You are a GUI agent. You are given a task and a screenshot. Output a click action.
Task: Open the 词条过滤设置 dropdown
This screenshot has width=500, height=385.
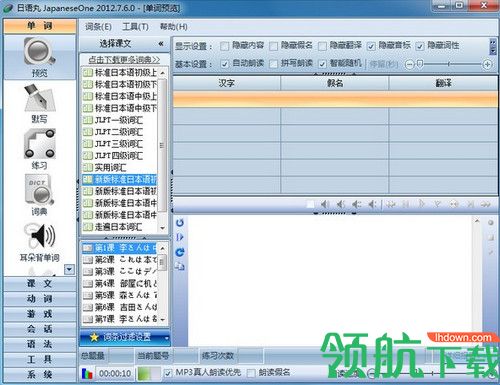pos(167,338)
